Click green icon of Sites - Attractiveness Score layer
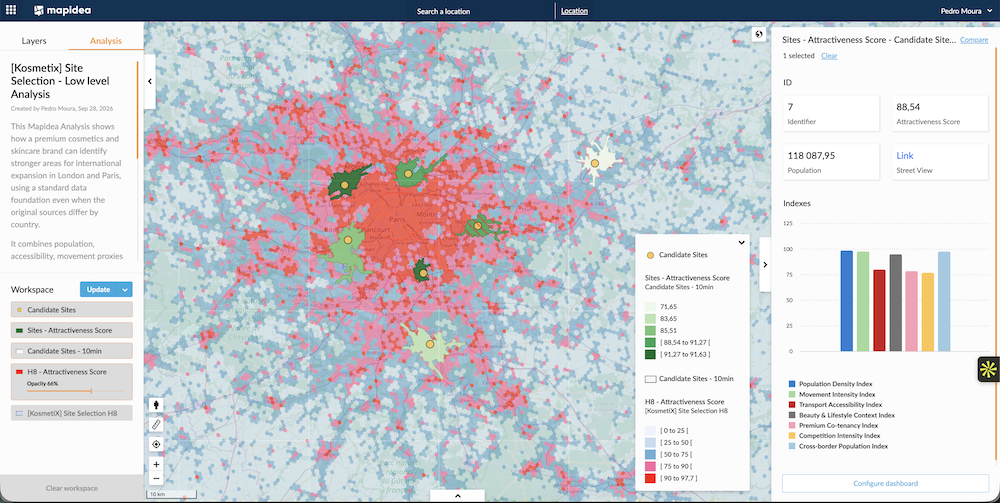This screenshot has width=1000, height=503. click(19, 330)
